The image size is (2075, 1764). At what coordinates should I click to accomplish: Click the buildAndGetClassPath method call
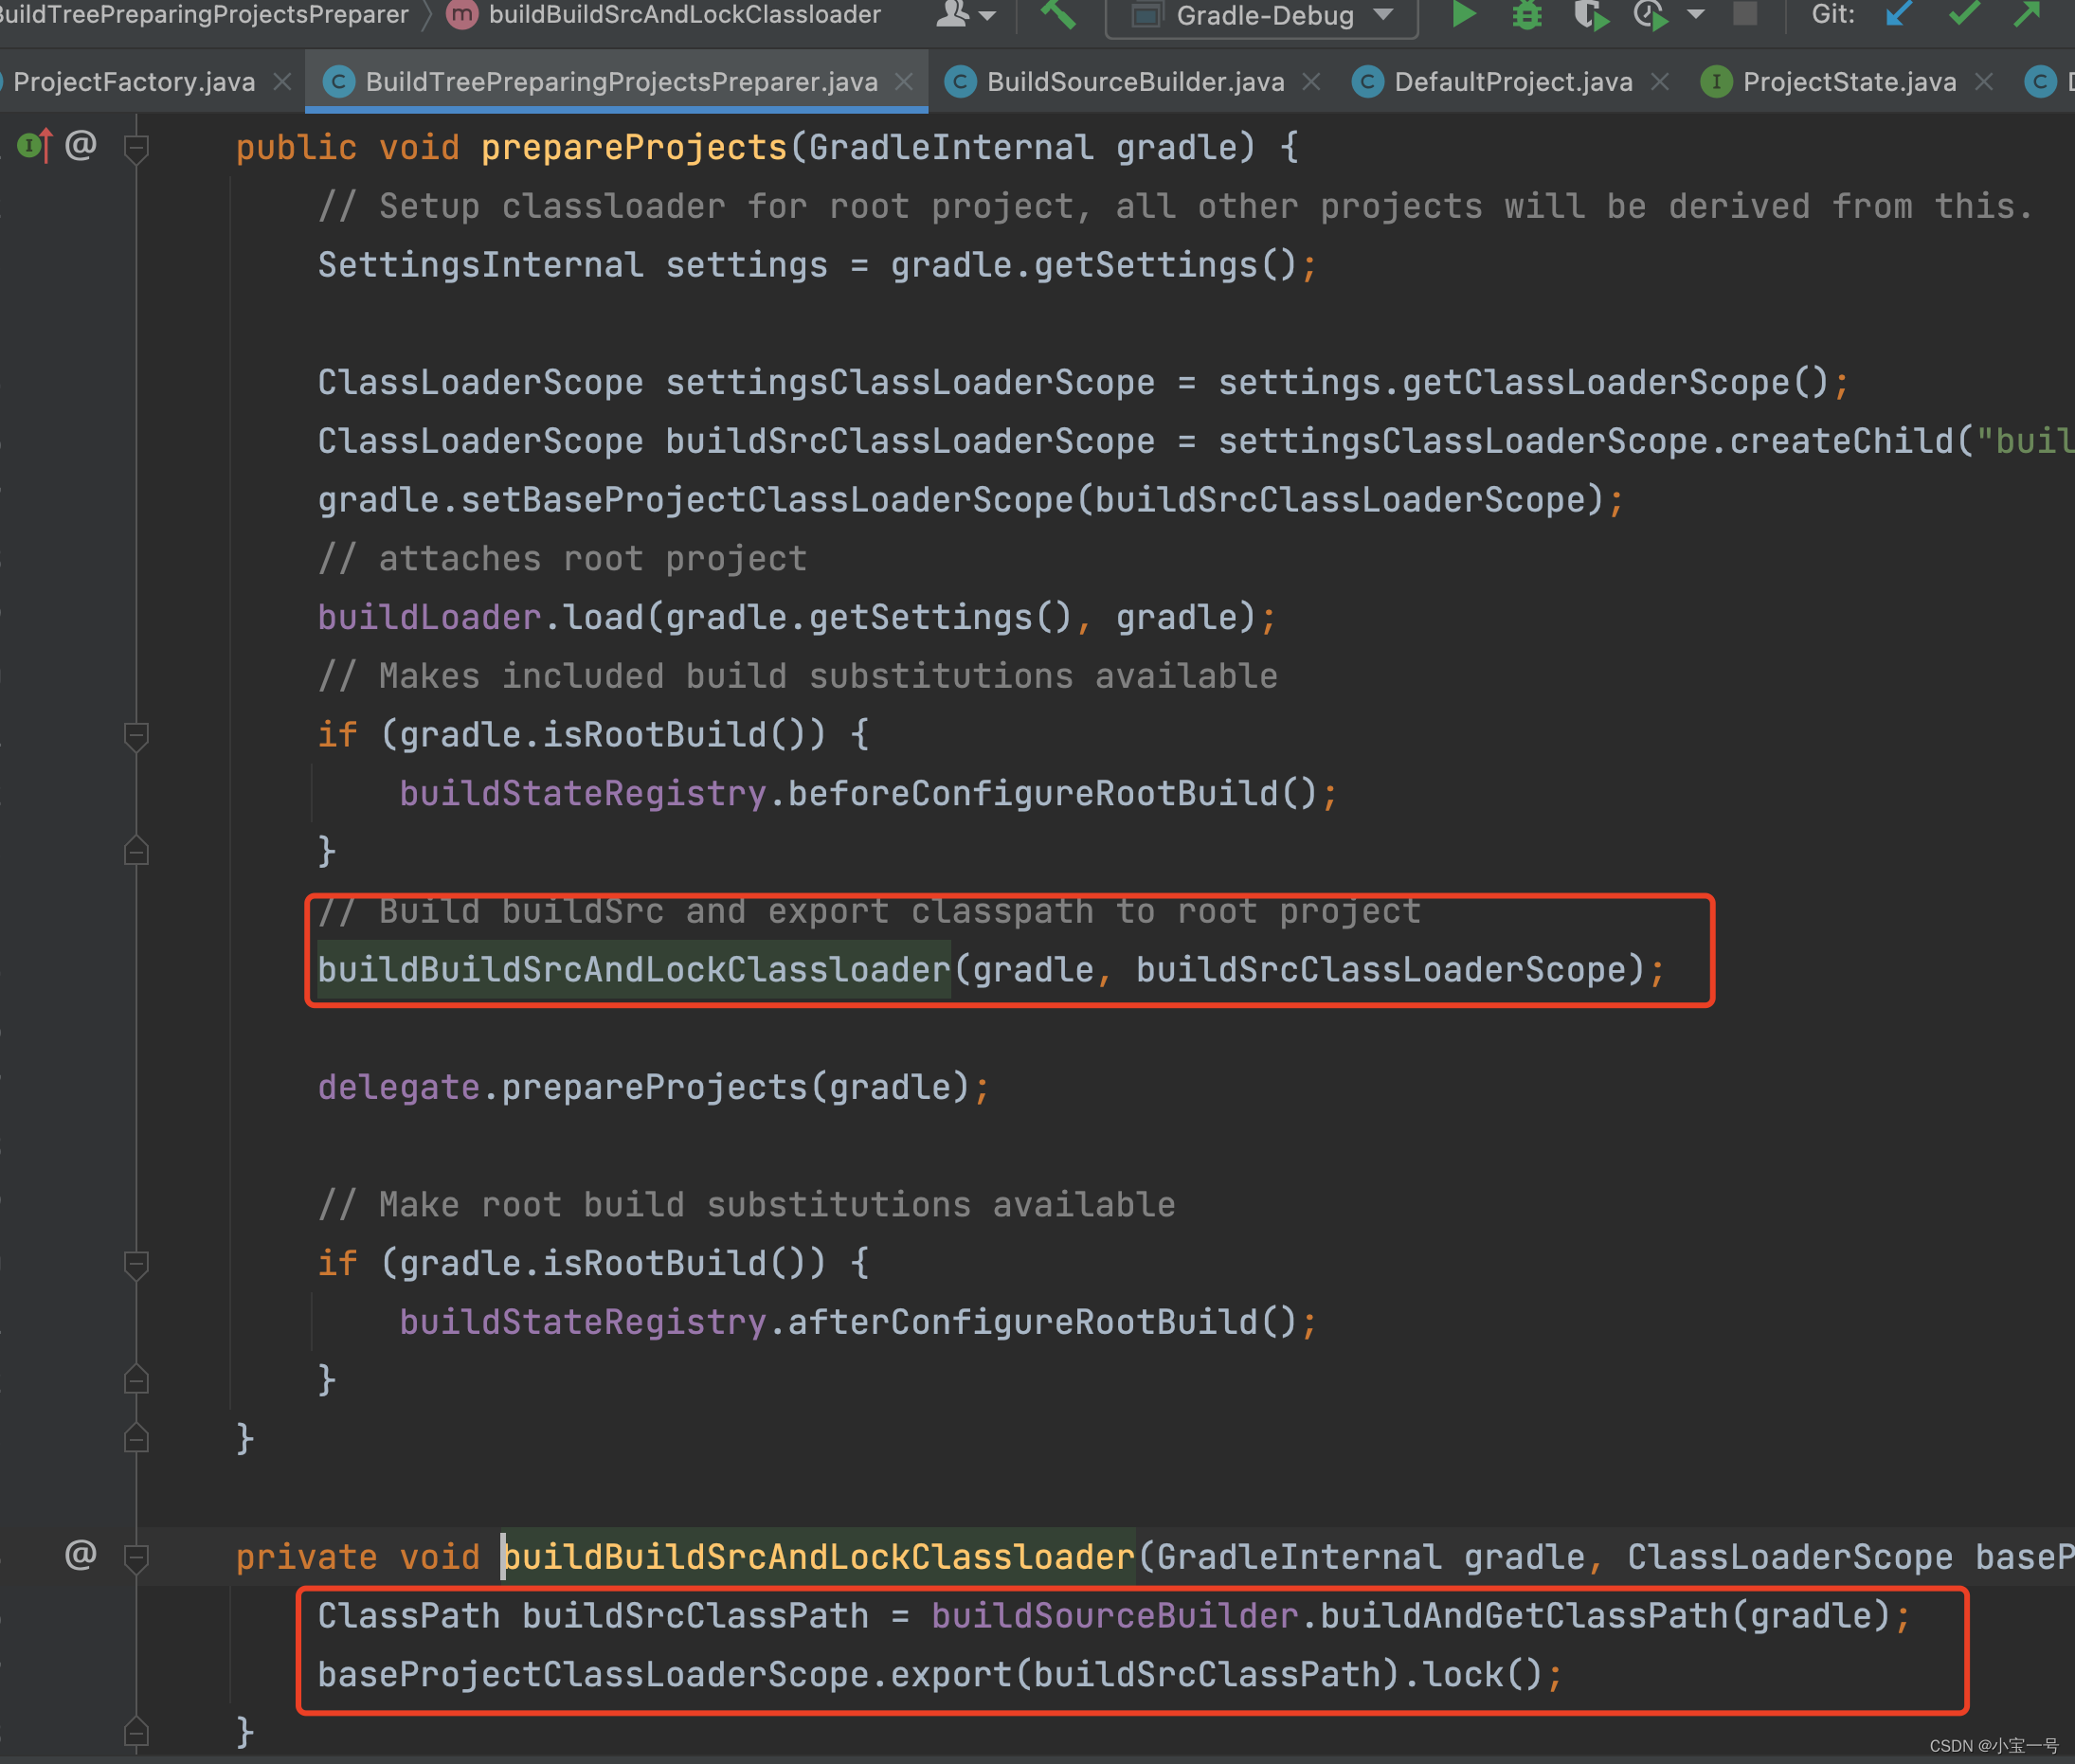[x=1524, y=1616]
